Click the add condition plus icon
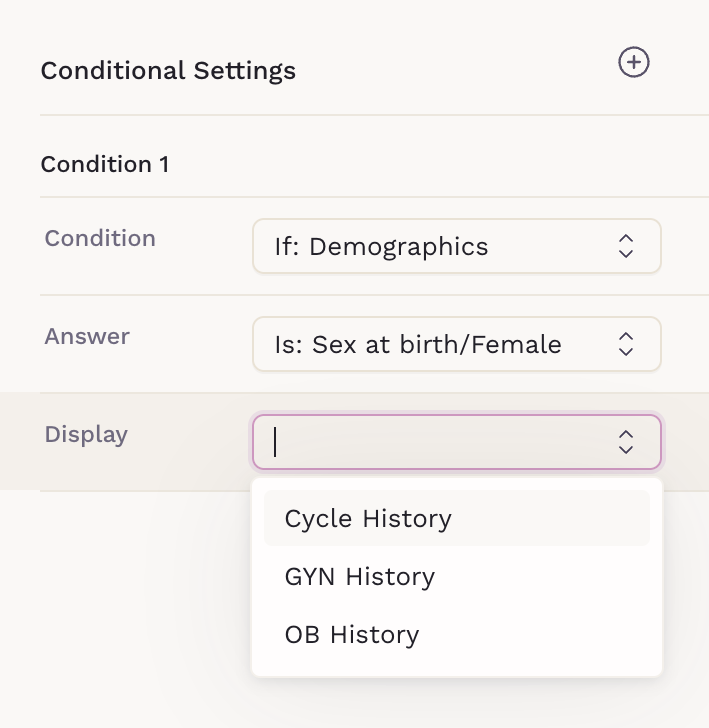Screen dimensions: 709x728 634,63
